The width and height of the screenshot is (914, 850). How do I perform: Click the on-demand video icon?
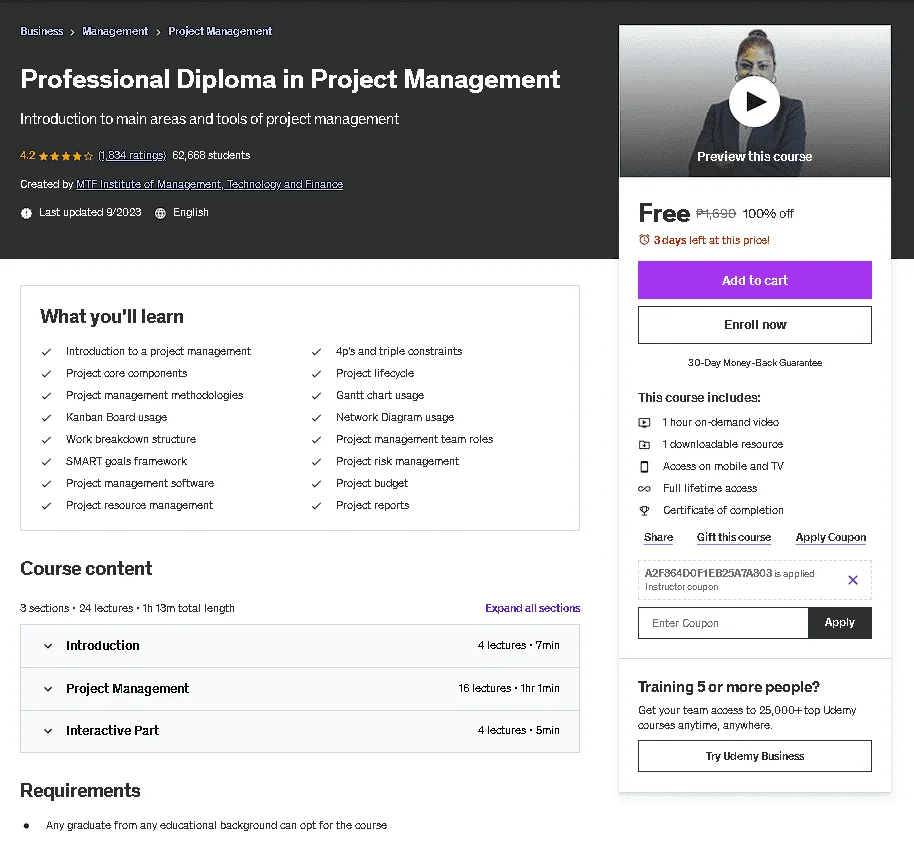pos(644,422)
